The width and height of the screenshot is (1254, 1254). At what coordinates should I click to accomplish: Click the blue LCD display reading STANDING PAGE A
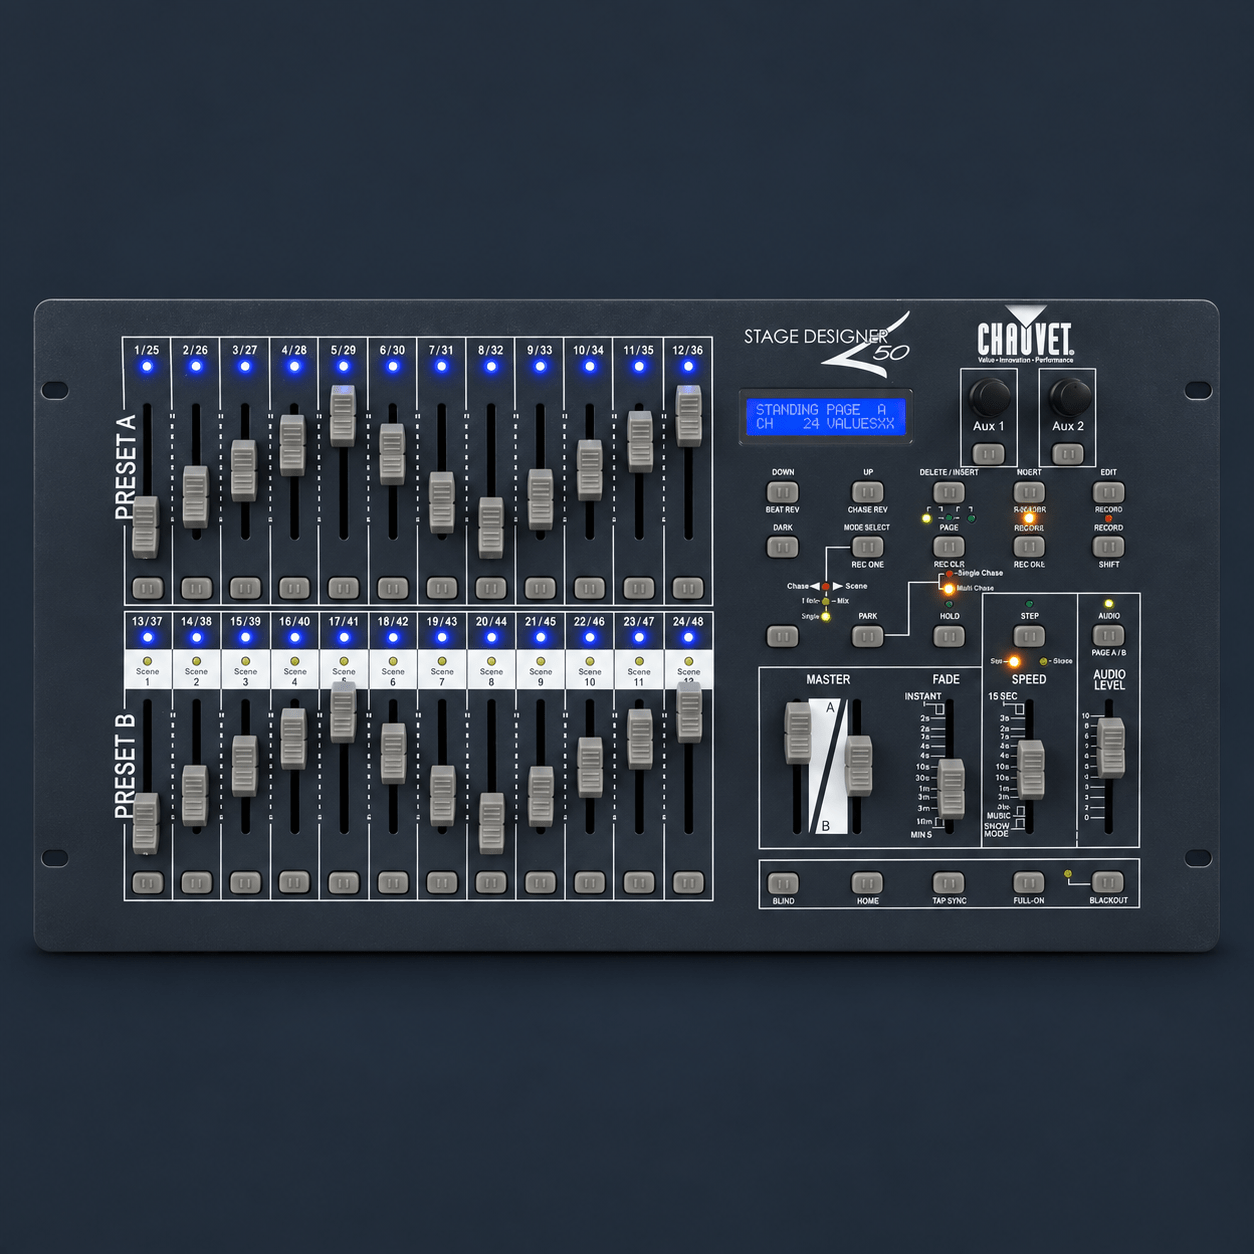pos(825,416)
